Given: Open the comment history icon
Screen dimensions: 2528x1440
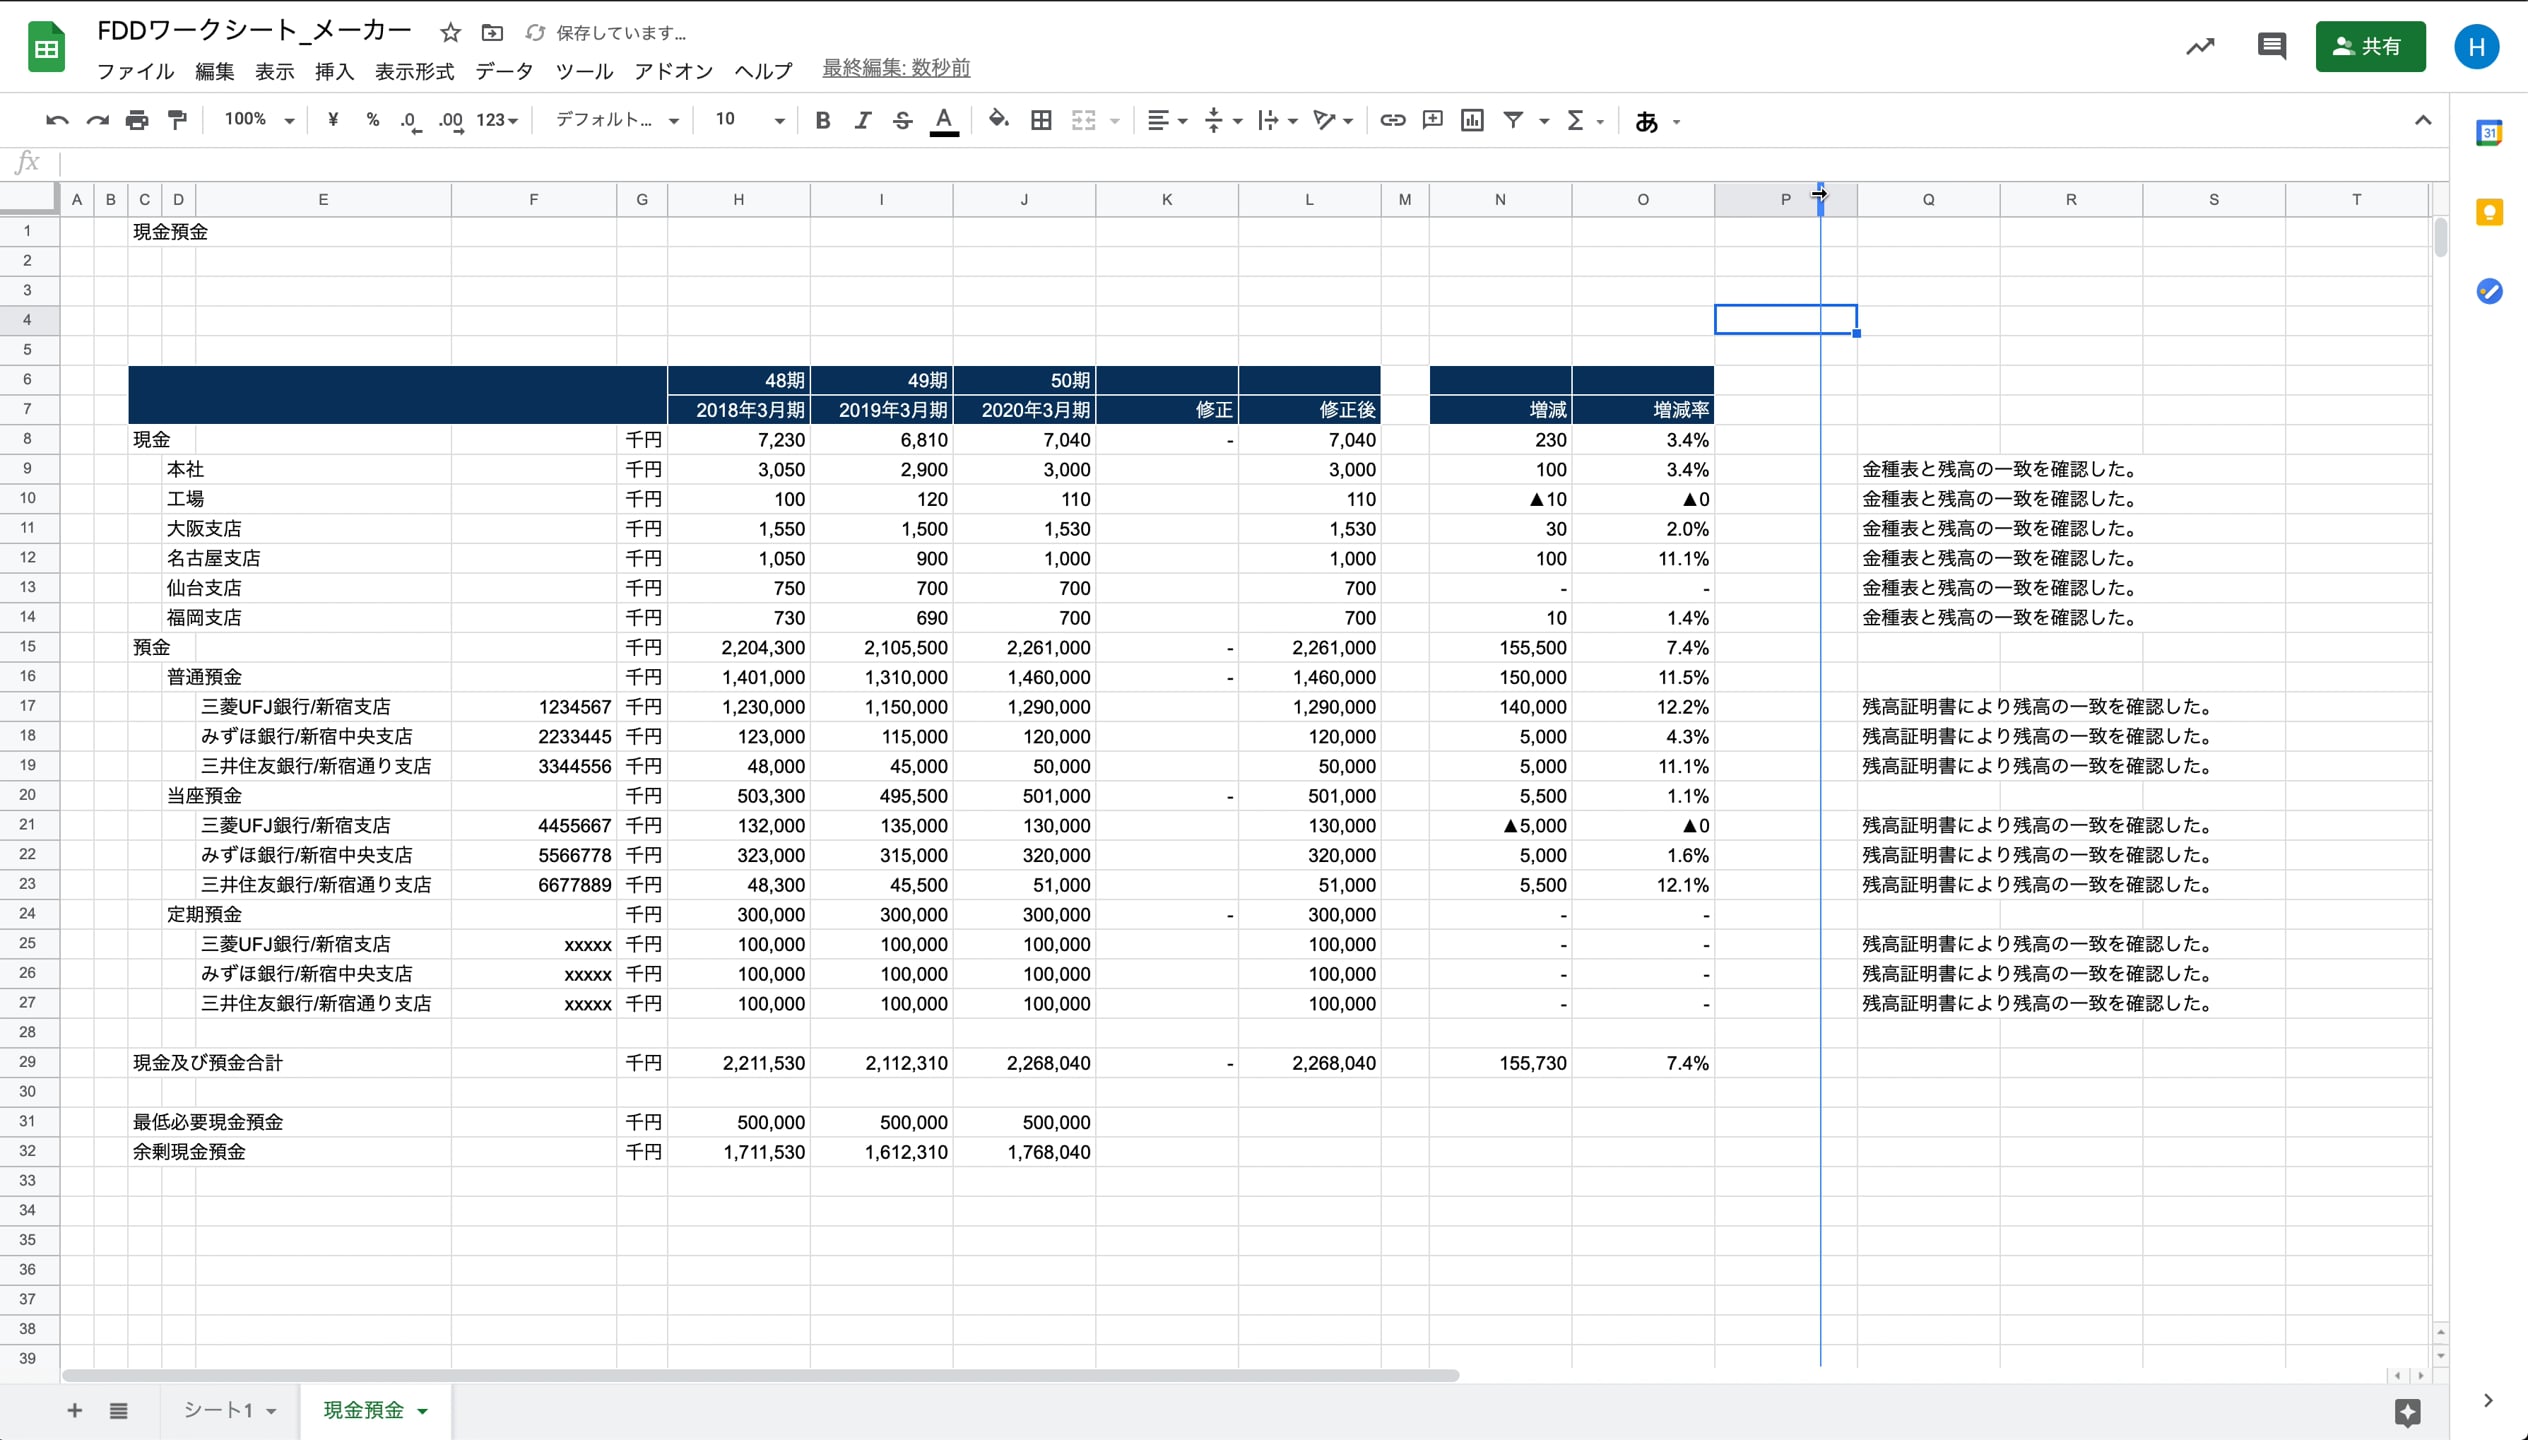Looking at the screenshot, I should click(2271, 46).
